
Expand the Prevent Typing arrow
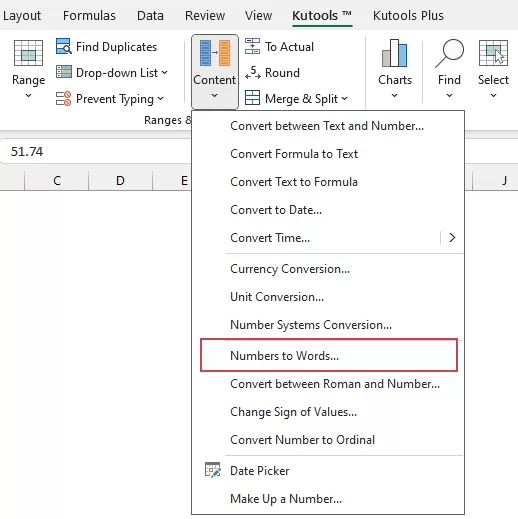[160, 98]
